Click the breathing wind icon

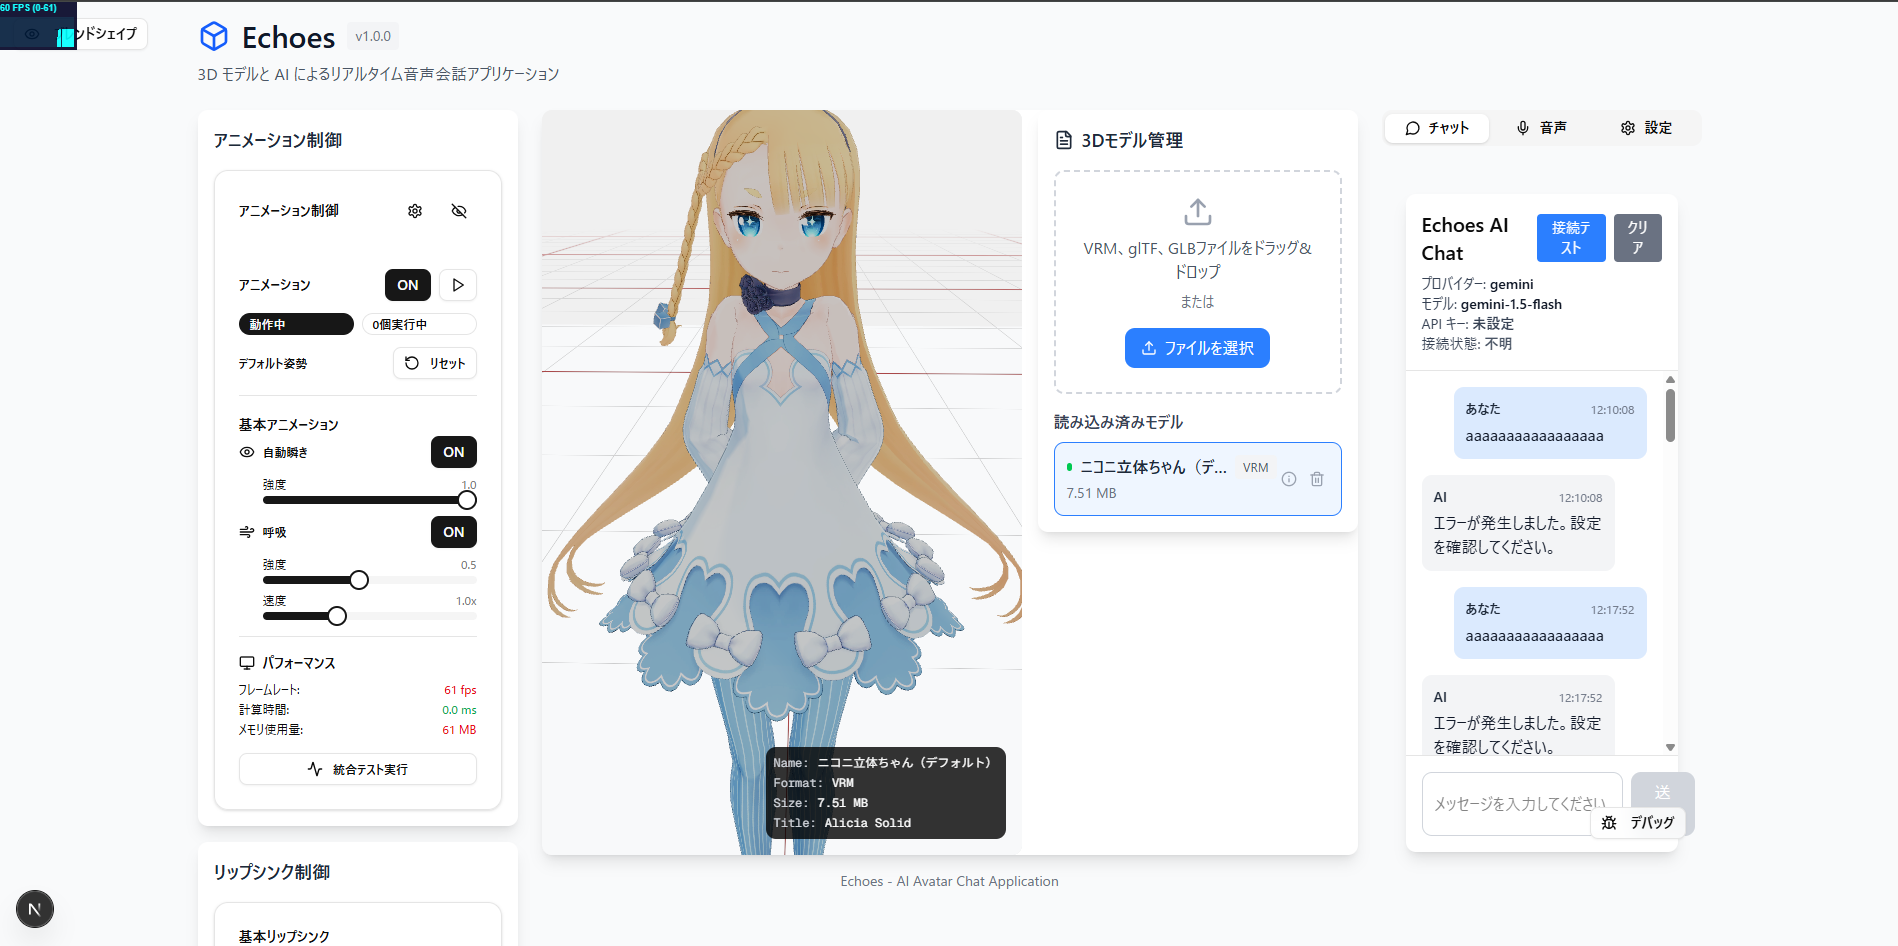(x=247, y=532)
